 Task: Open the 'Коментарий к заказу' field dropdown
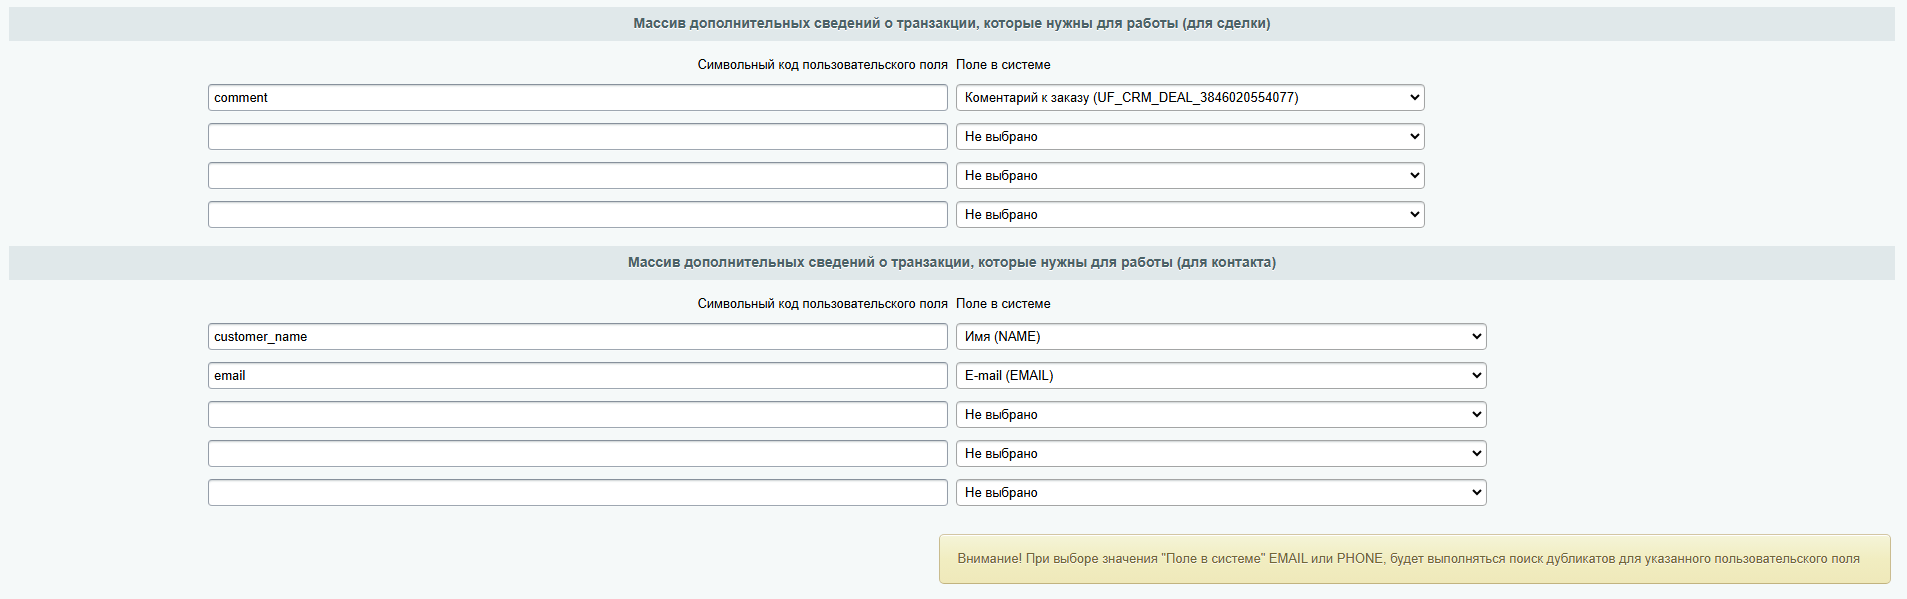point(1189,98)
